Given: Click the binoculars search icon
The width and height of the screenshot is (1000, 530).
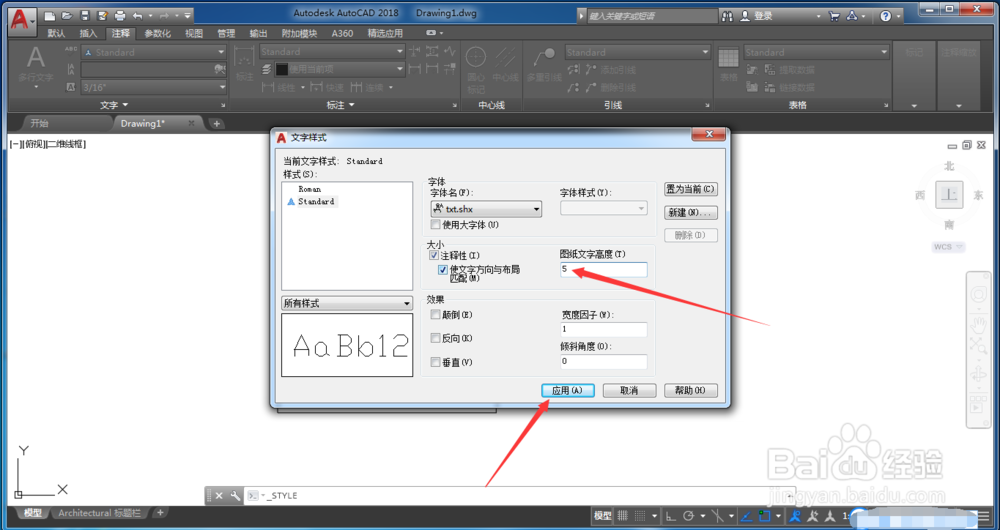Looking at the screenshot, I should [x=727, y=16].
